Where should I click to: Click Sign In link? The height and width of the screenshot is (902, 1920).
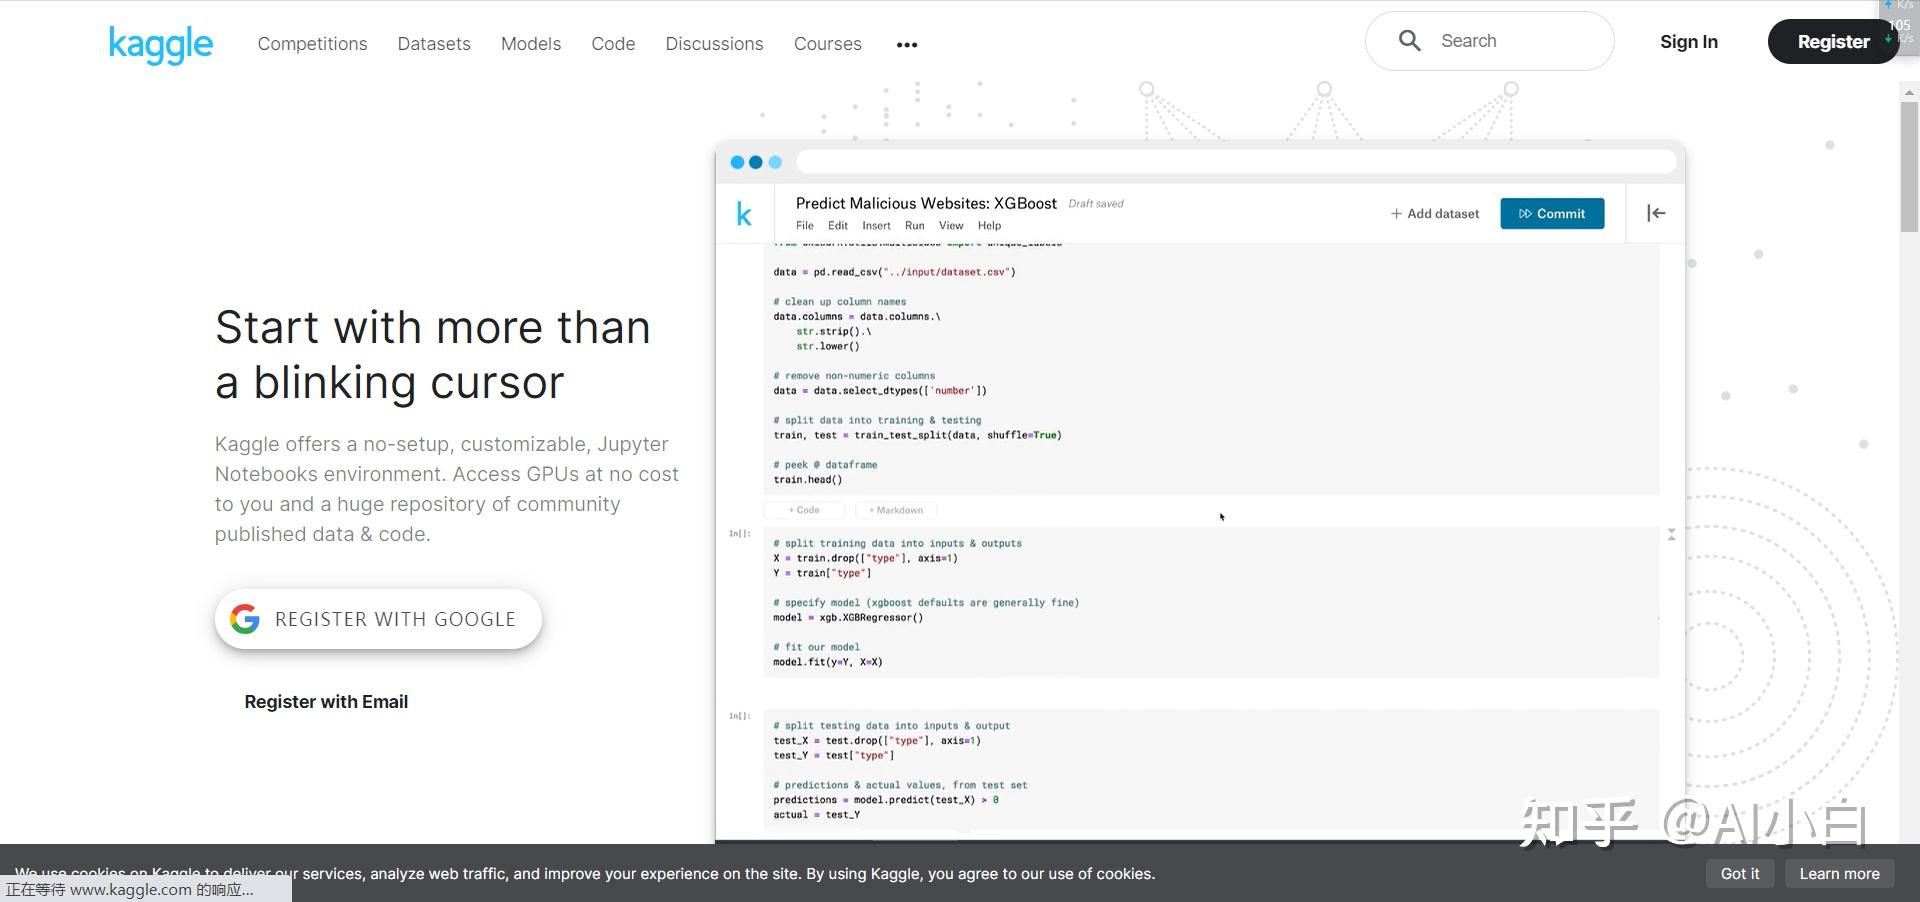[1688, 42]
